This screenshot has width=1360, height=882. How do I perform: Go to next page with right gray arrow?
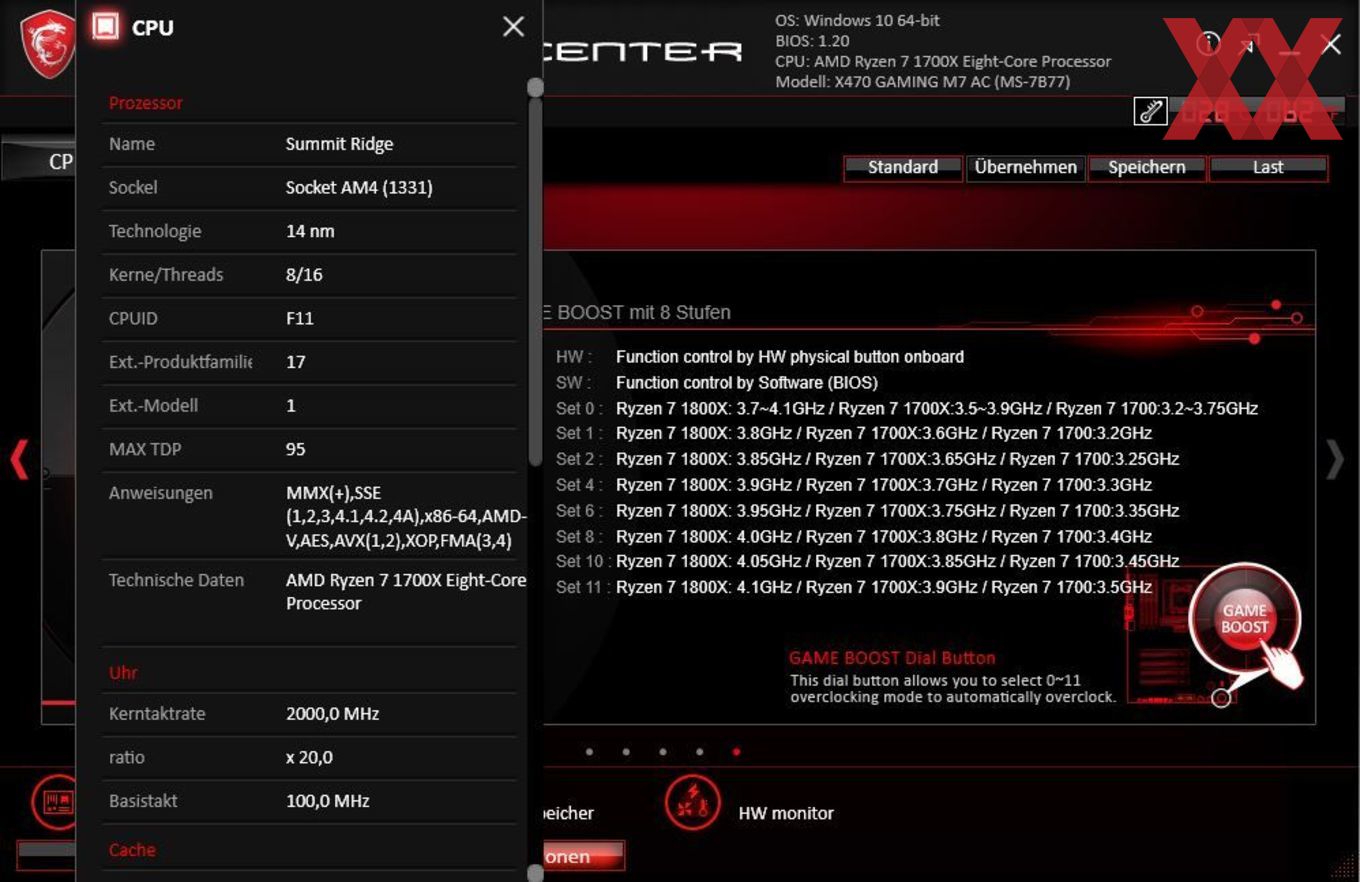[1335, 460]
